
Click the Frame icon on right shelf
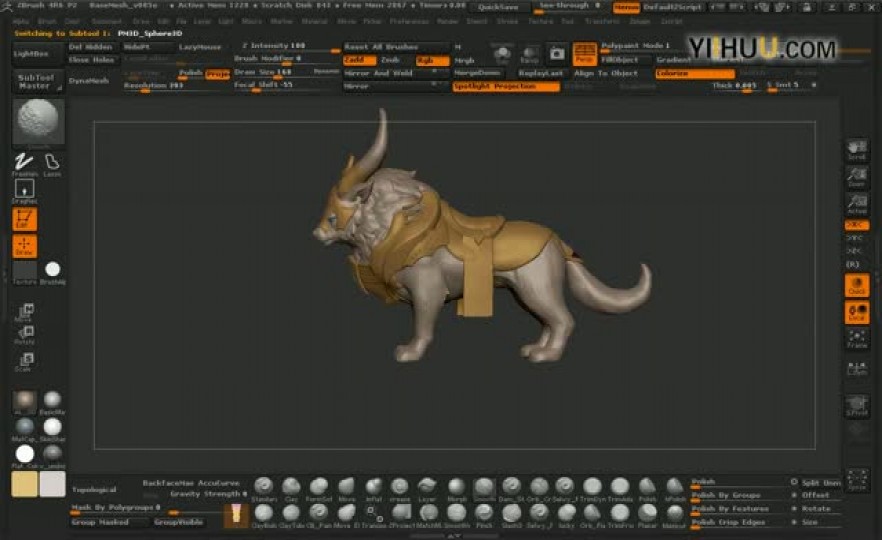(857, 339)
